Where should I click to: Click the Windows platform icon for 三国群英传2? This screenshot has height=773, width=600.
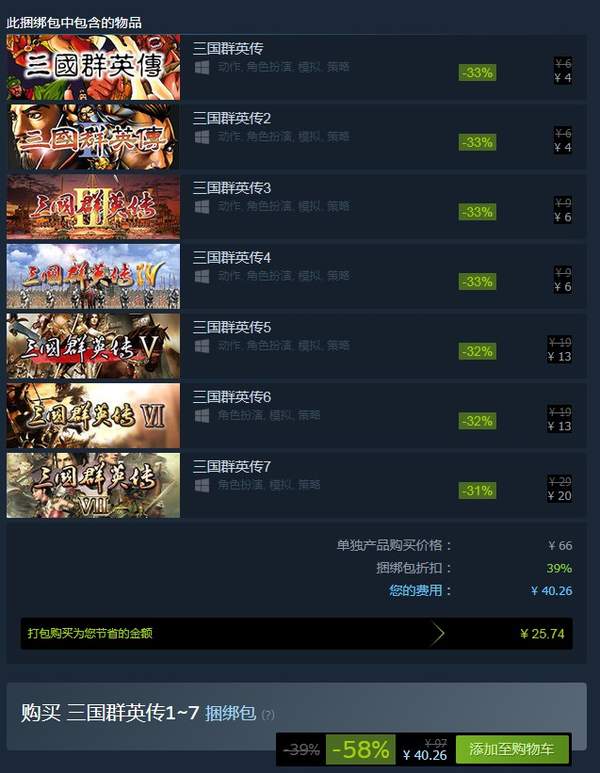click(202, 137)
